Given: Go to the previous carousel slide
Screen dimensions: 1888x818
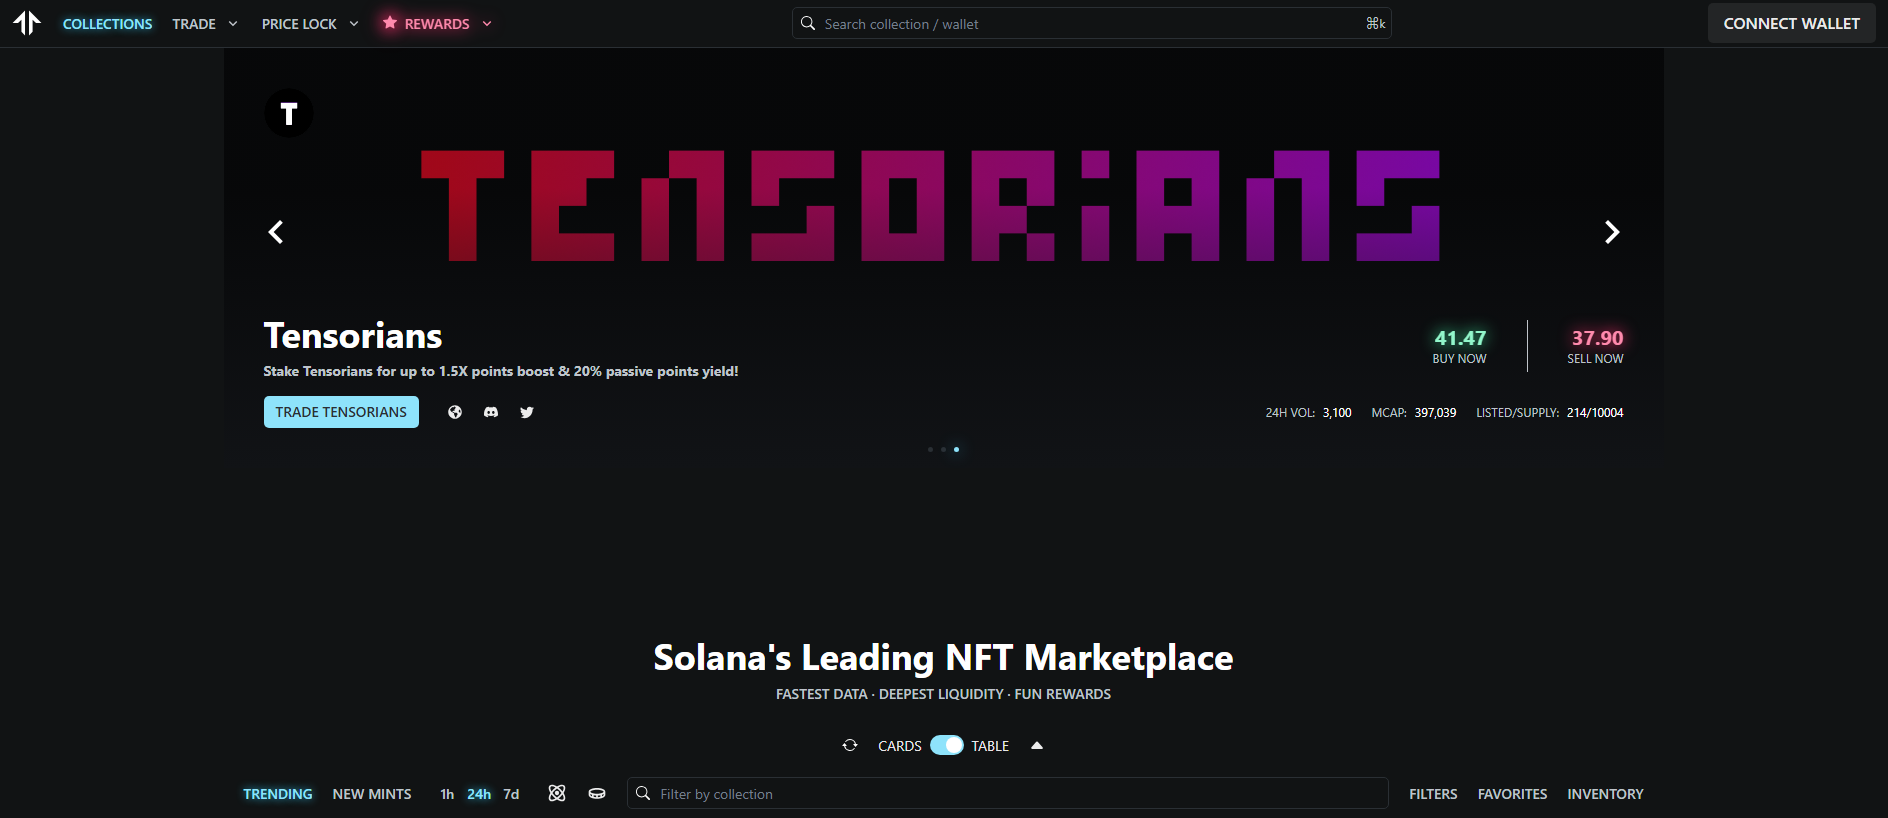Looking at the screenshot, I should click(x=276, y=232).
